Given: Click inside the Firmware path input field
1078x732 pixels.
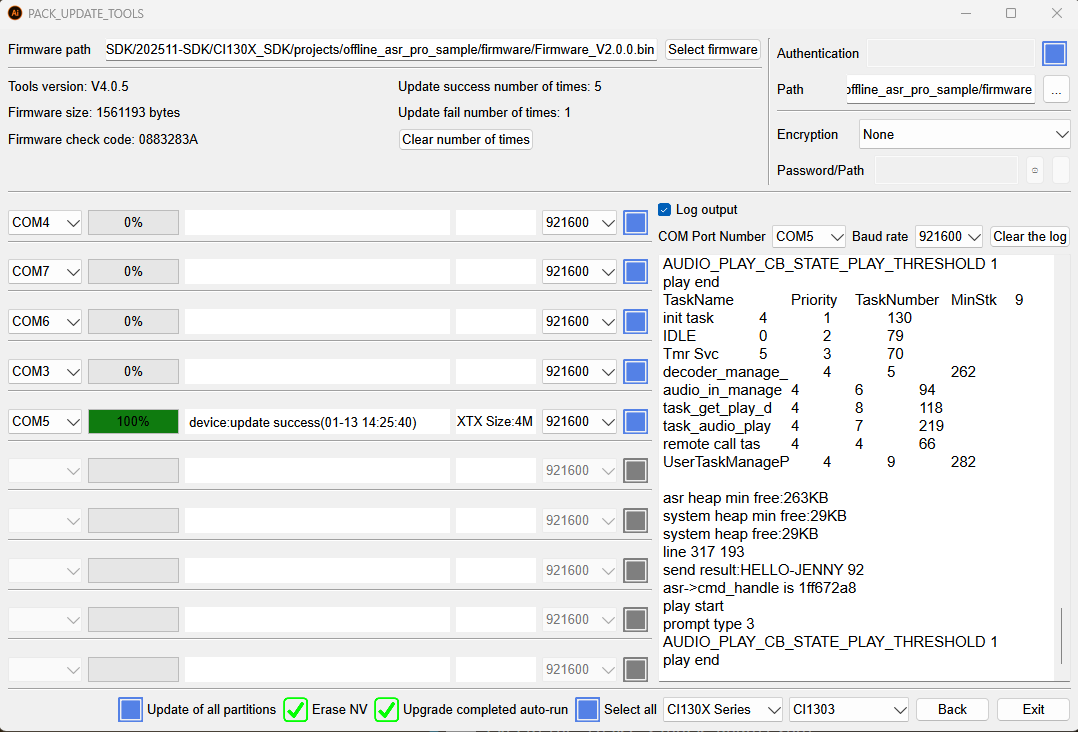Looking at the screenshot, I should (x=380, y=49).
